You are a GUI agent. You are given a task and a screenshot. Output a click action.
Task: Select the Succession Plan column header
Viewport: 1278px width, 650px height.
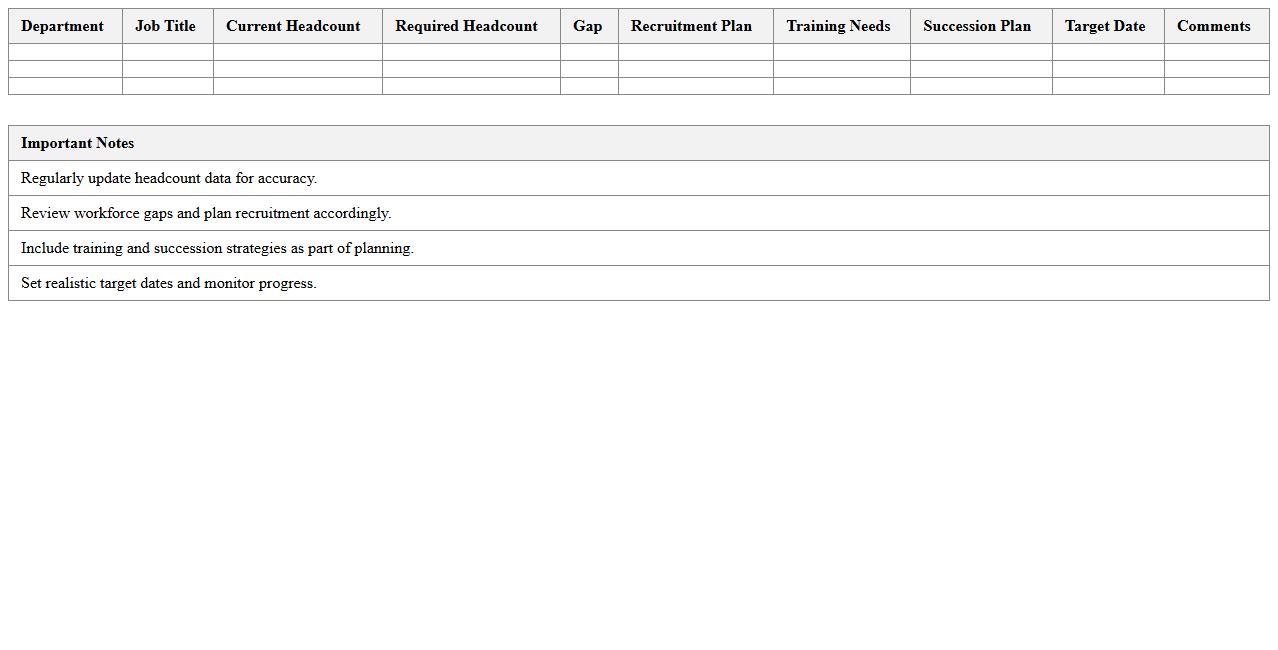[977, 26]
